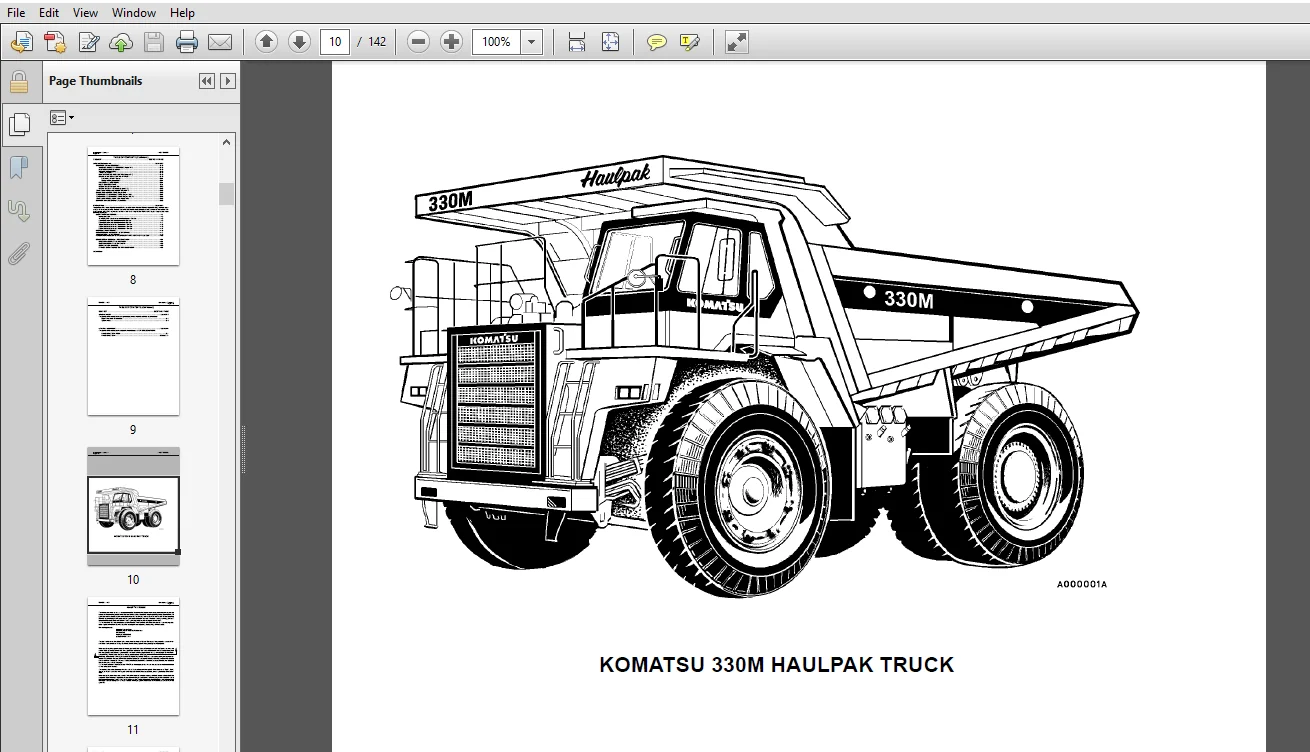
Task: Select the page 11 thumbnail
Action: pos(133,656)
